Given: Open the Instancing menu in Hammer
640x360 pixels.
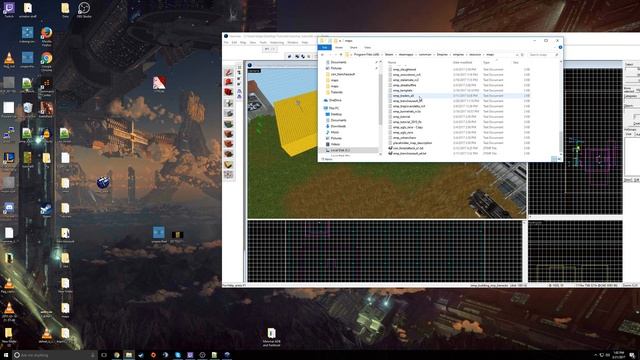Looking at the screenshot, I should tap(276, 42).
